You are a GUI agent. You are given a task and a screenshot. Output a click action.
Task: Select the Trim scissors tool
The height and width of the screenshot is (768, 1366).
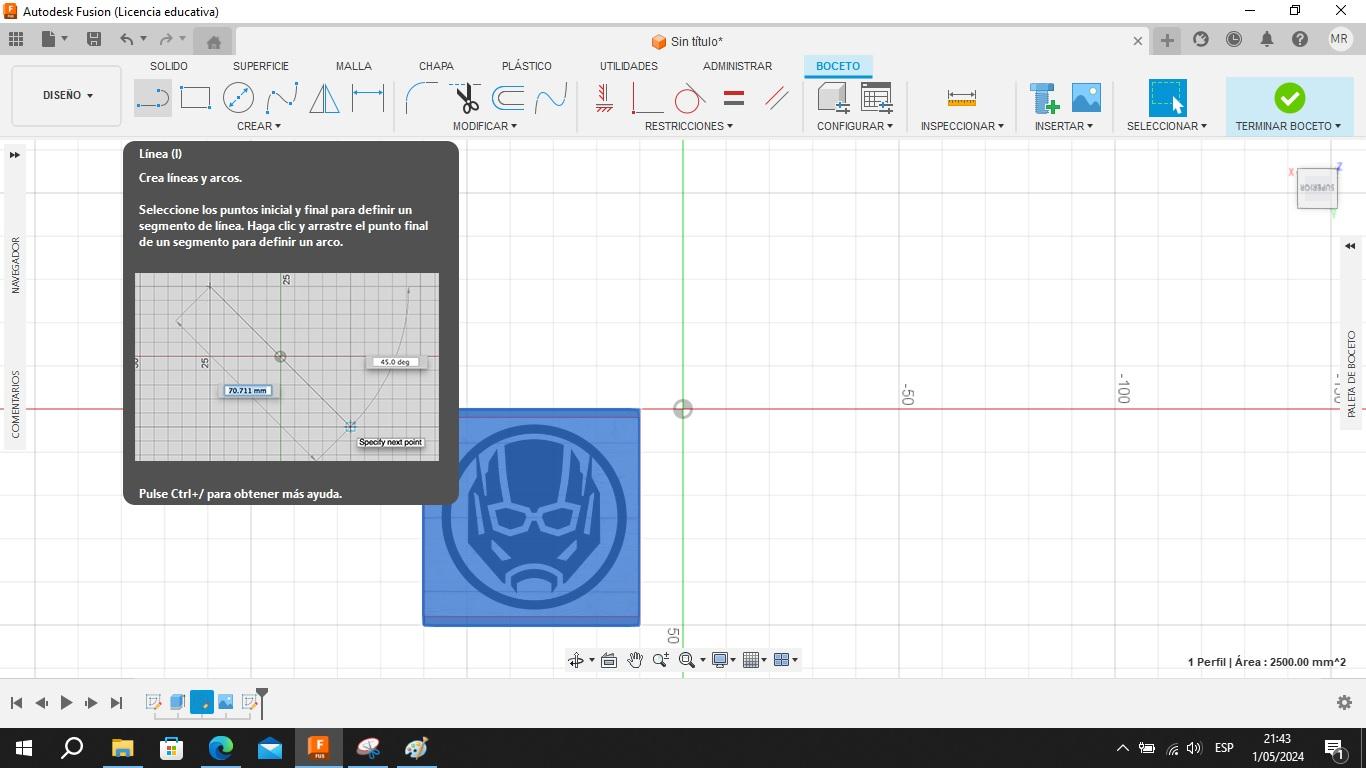coord(465,98)
